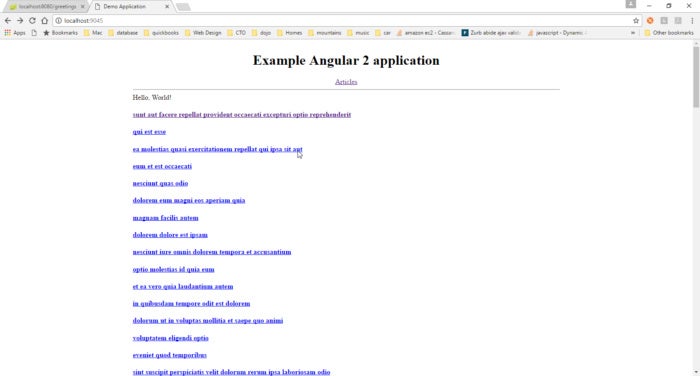Open the Chrome three-dot menu
Screen dimensions: 700x376
pyautogui.click(x=692, y=21)
